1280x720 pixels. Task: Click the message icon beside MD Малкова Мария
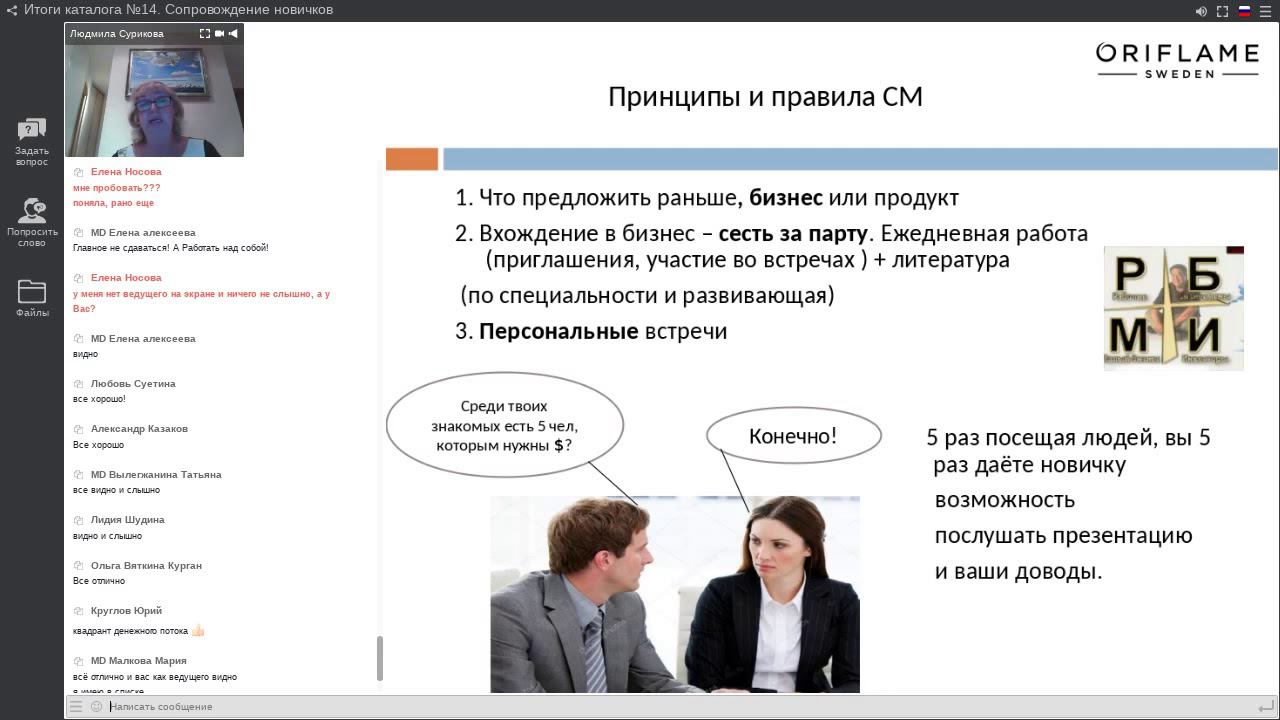tap(79, 661)
